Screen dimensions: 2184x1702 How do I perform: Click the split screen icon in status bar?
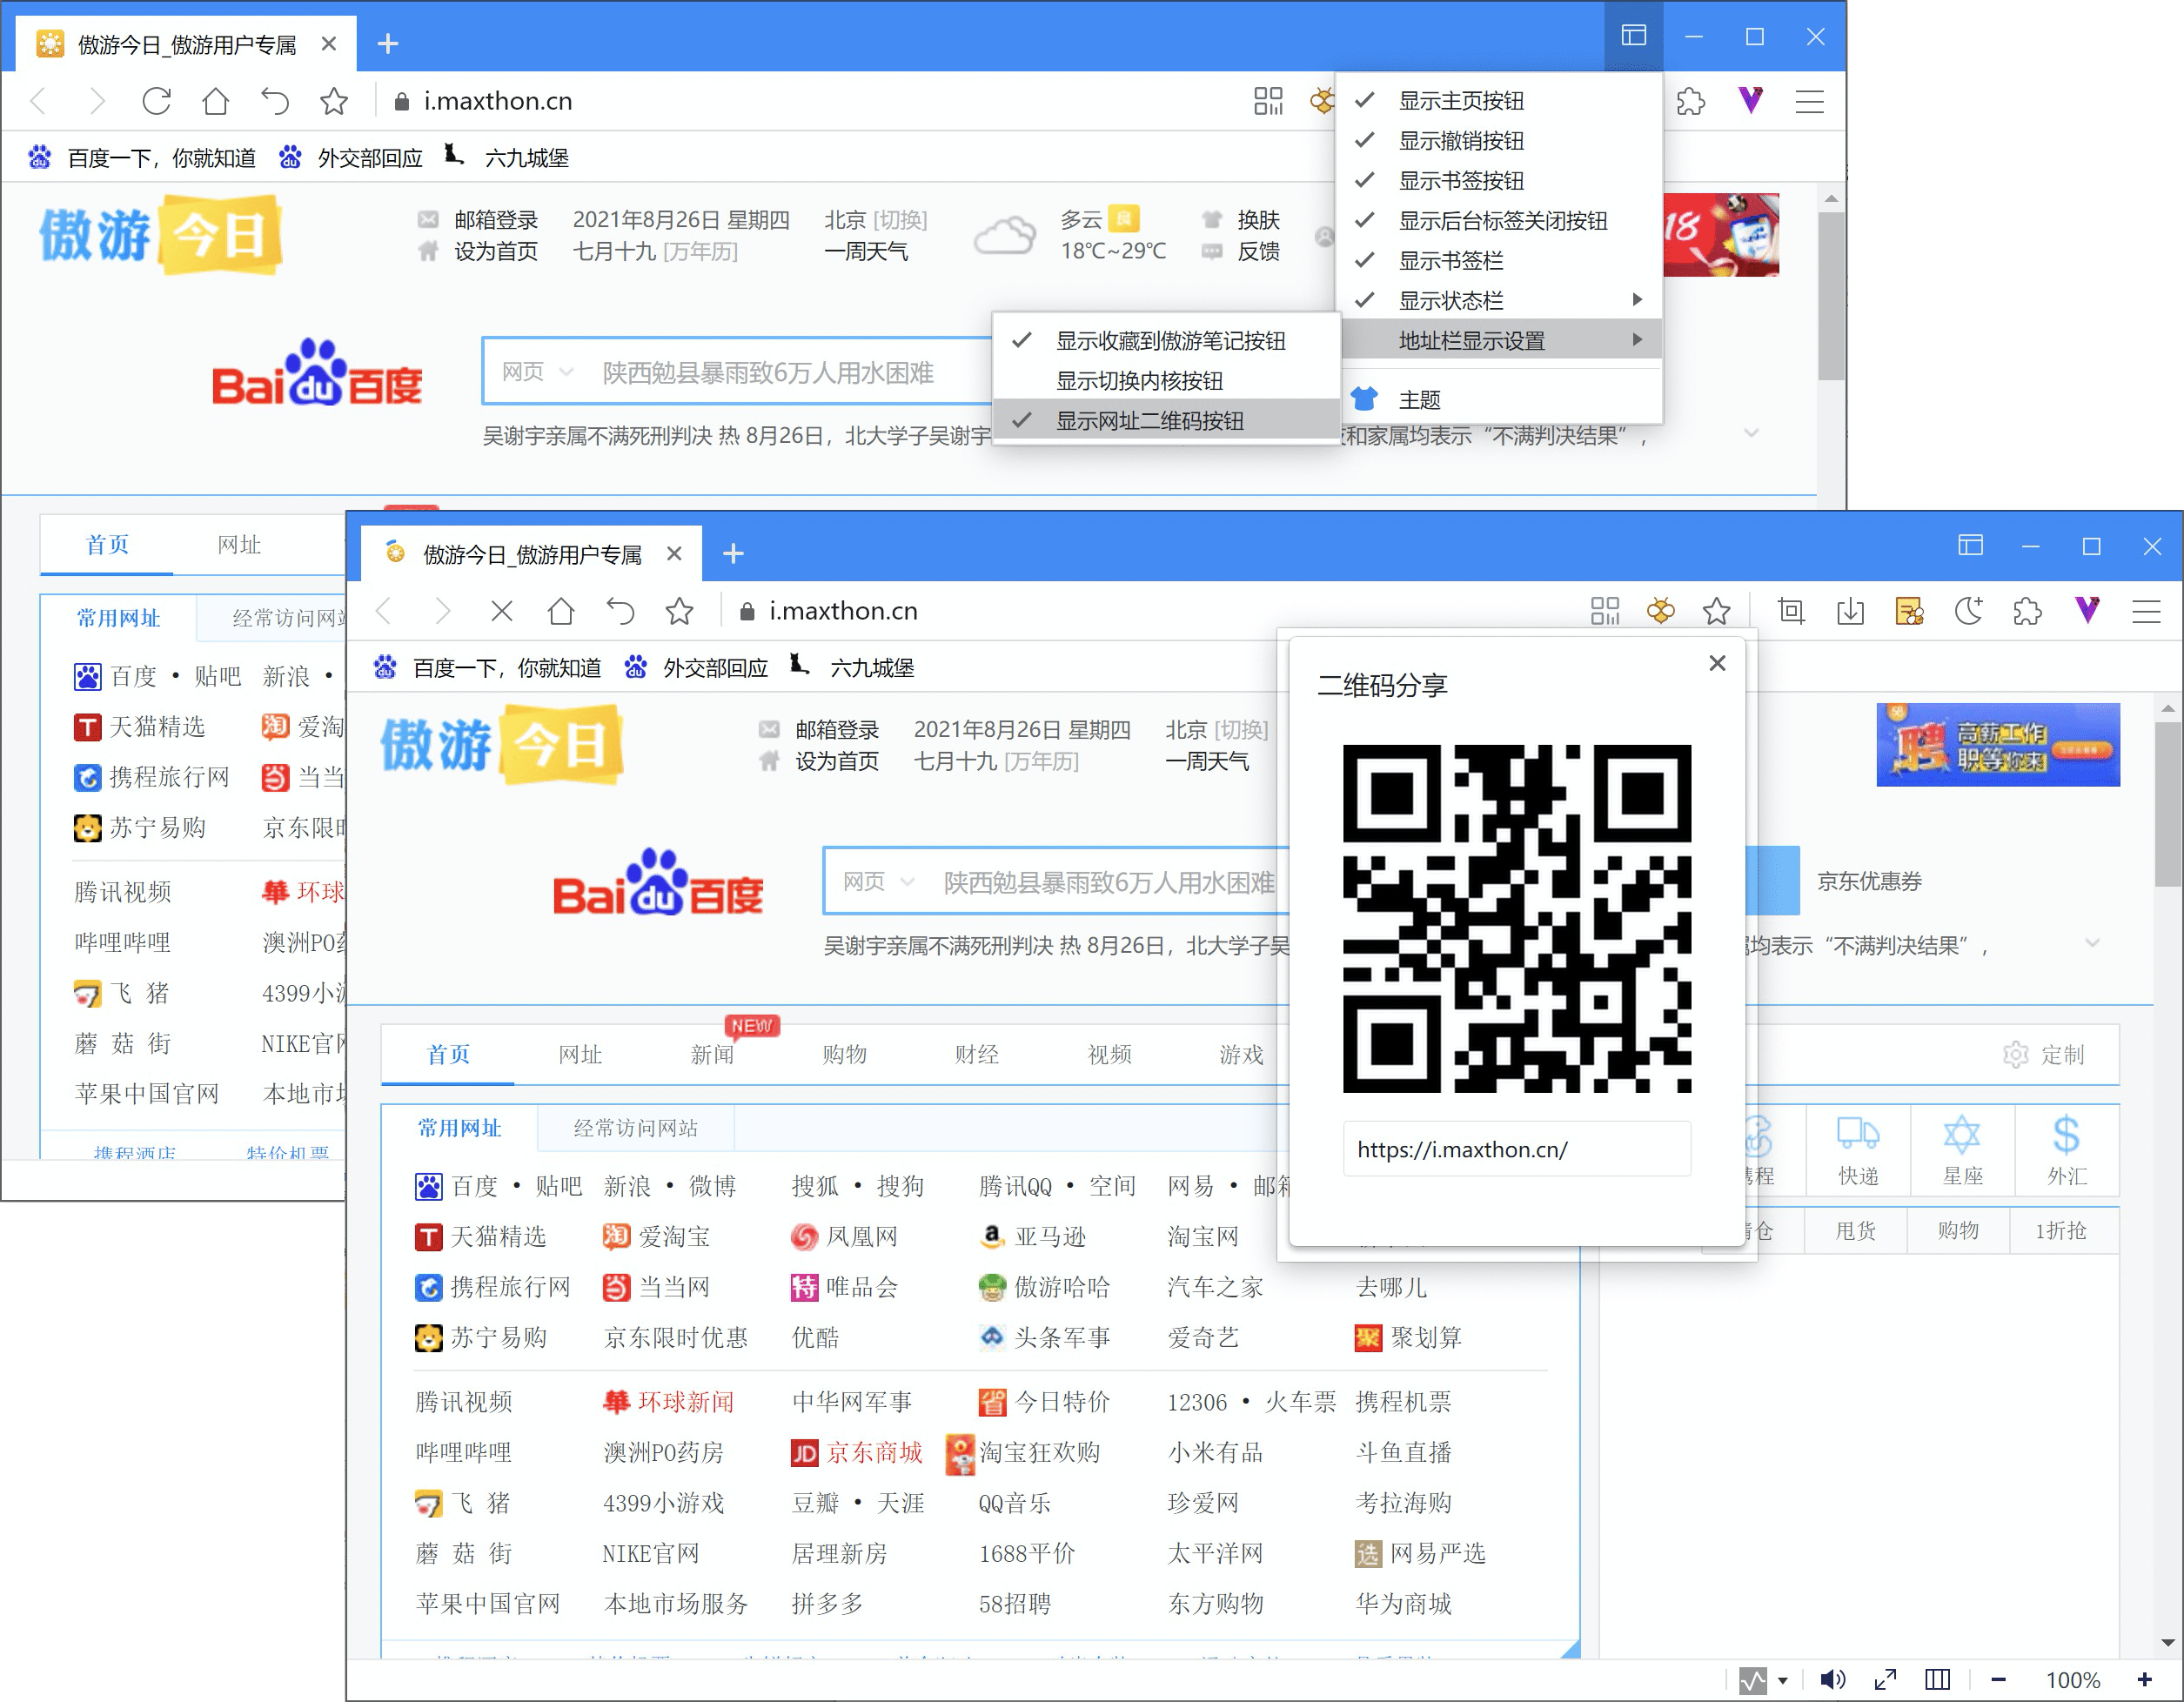pyautogui.click(x=1937, y=1680)
